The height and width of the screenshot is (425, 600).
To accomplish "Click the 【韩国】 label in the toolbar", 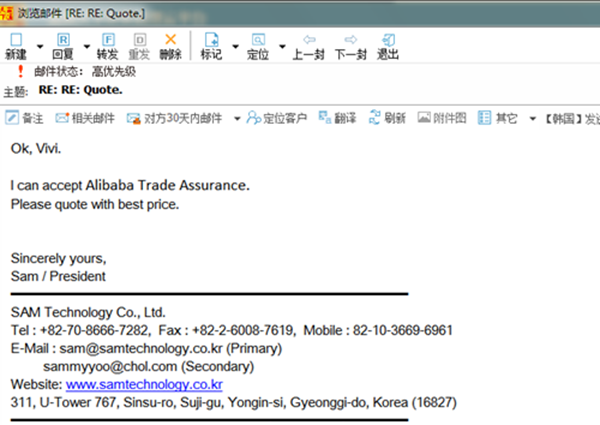I will tap(563, 119).
